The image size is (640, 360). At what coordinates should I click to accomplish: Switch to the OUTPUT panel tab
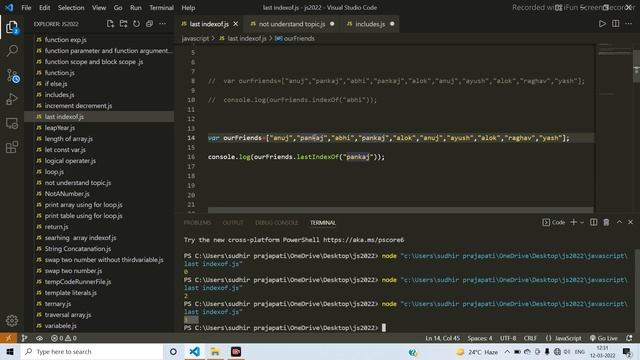[x=233, y=222]
